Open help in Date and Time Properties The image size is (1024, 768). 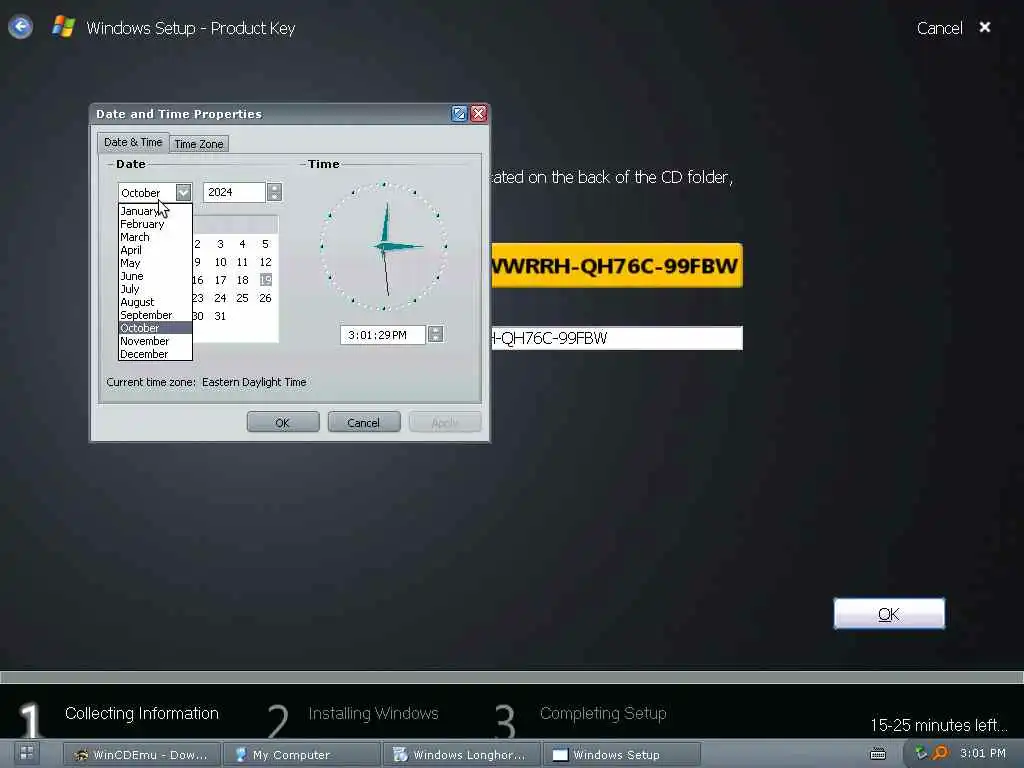click(459, 114)
